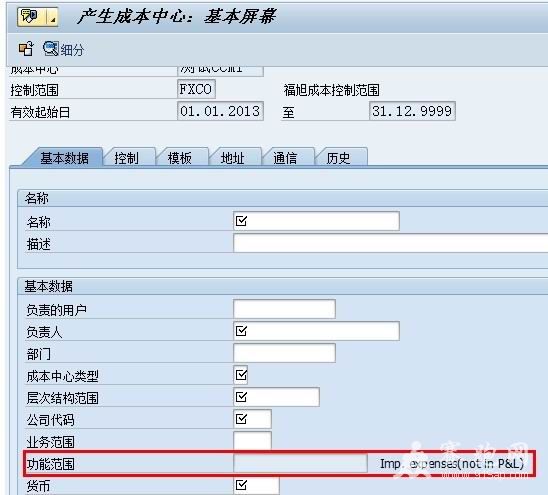Click the 业务范围 input field
This screenshot has width=548, height=495.
(252, 441)
